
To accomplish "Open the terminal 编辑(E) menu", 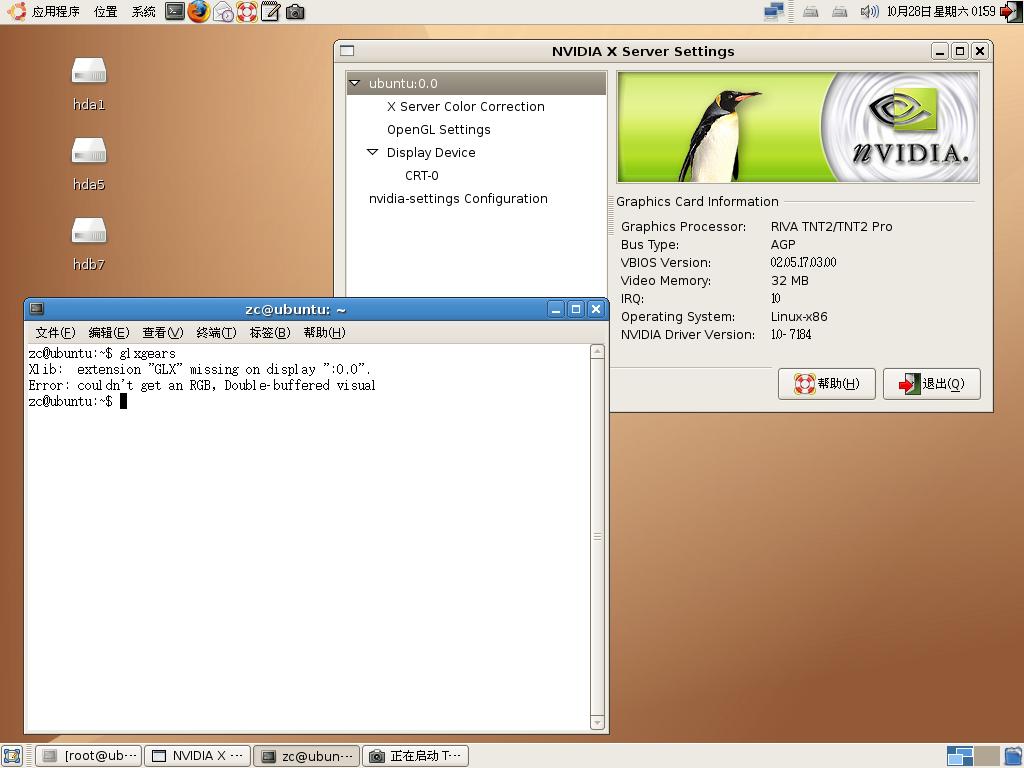I will coord(109,332).
